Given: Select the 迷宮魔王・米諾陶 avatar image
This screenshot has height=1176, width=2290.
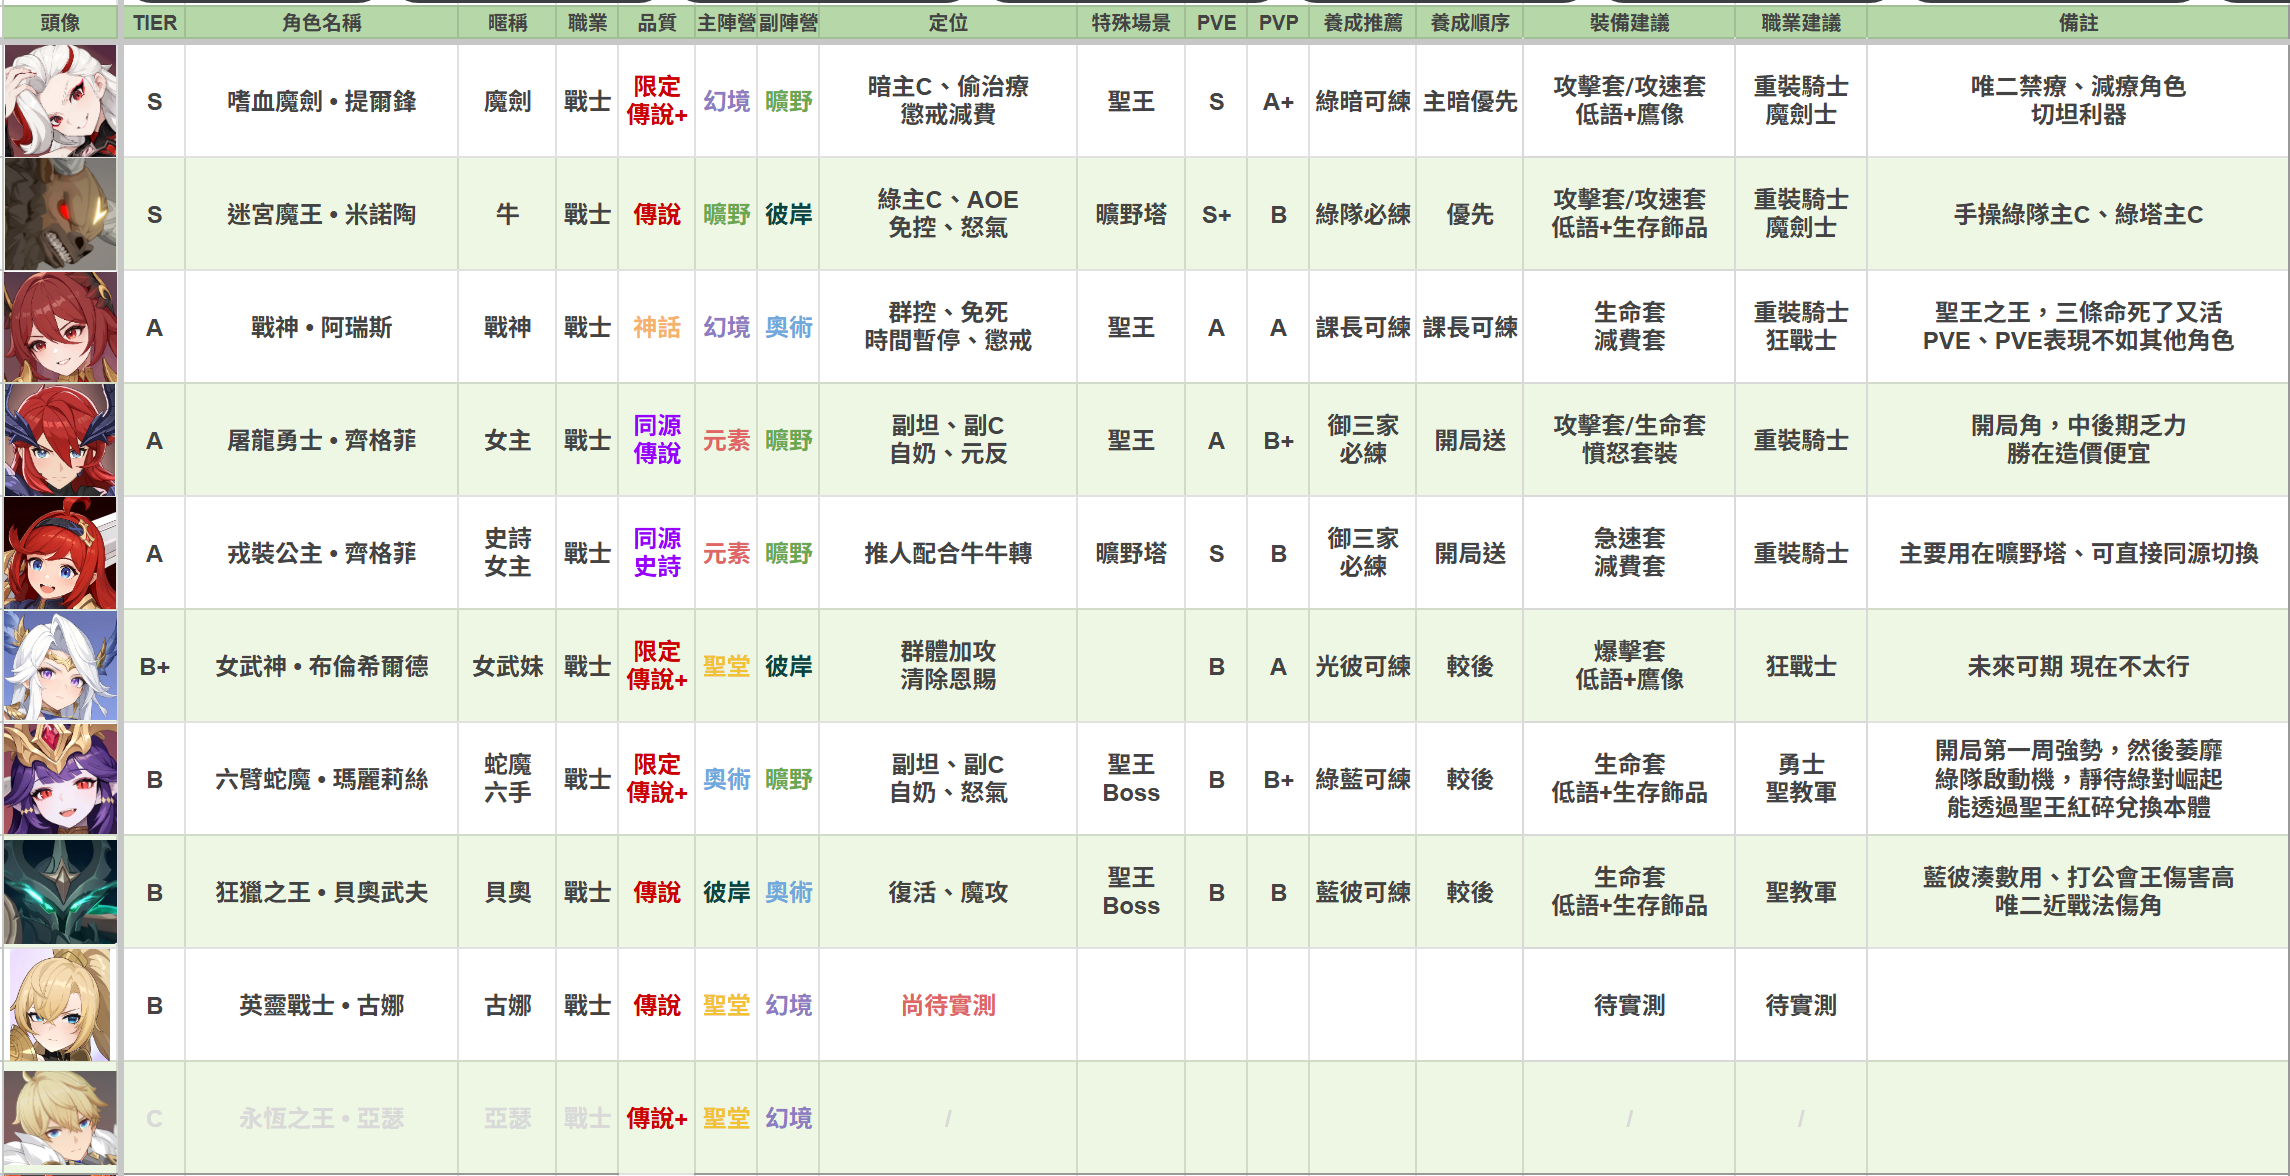Looking at the screenshot, I should (60, 214).
